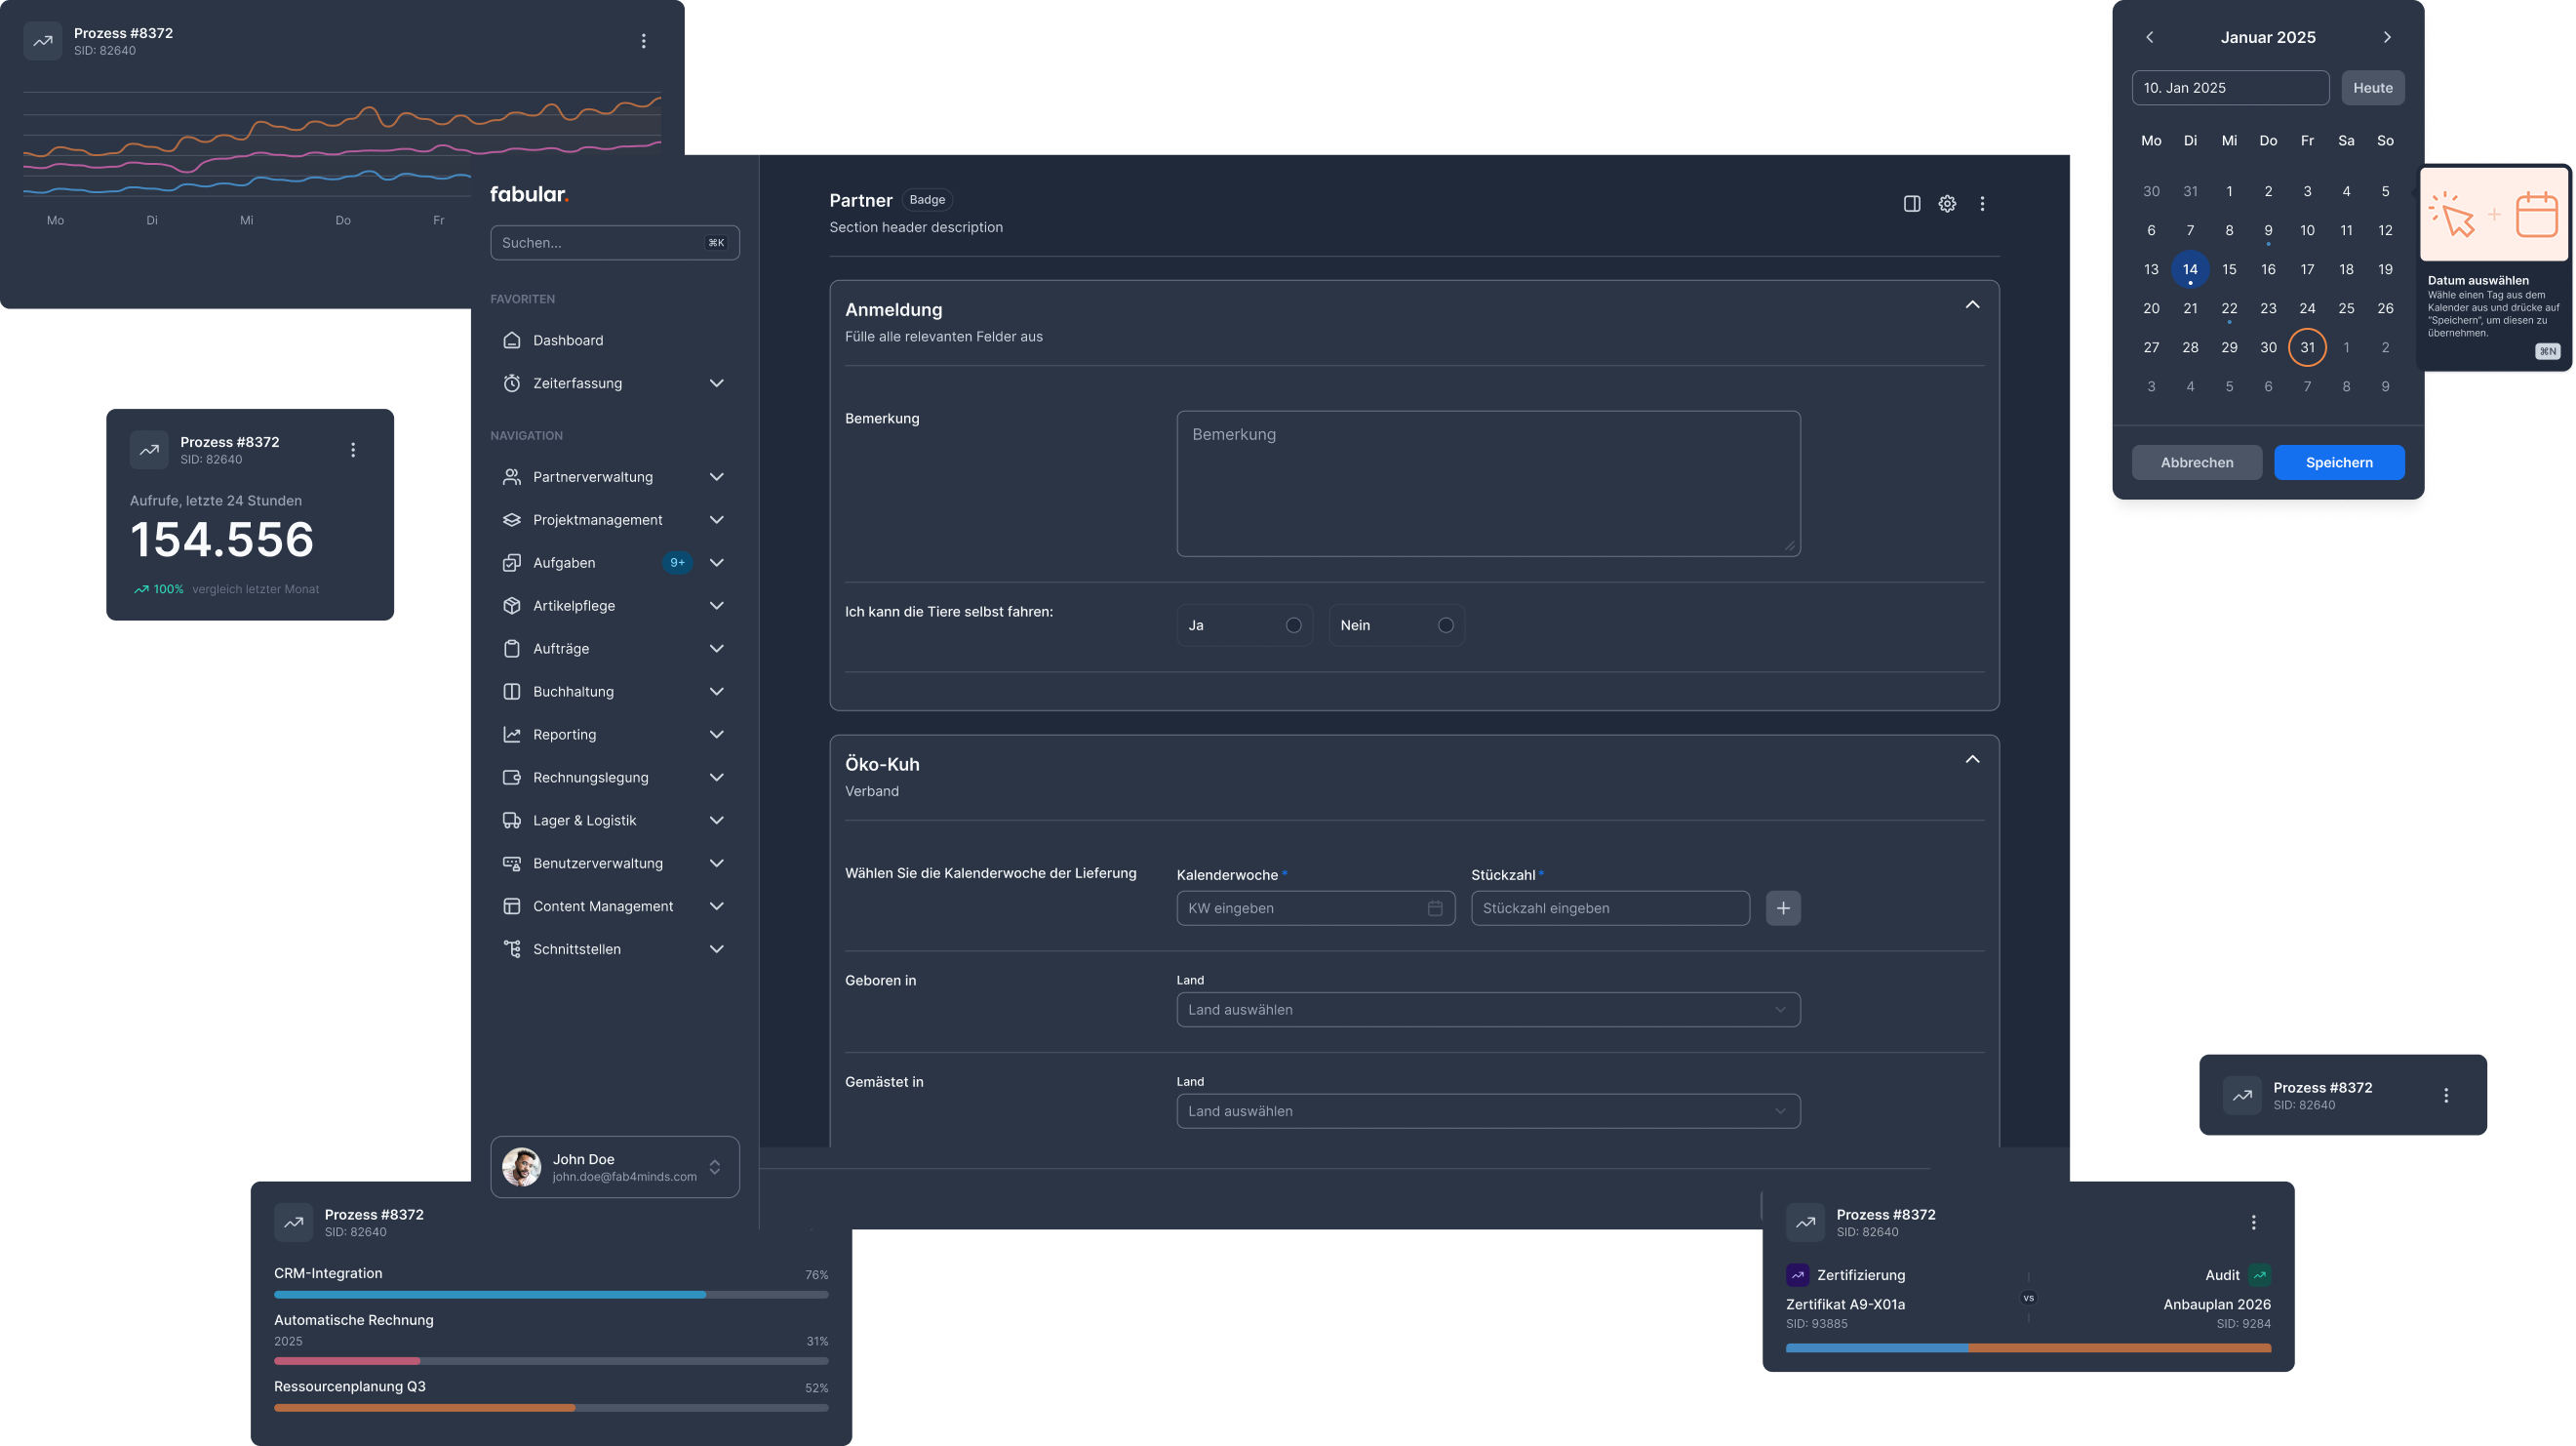Screen dimensions: 2576x1446
Task: Expand the Aufgaben chevron
Action: click(x=716, y=563)
